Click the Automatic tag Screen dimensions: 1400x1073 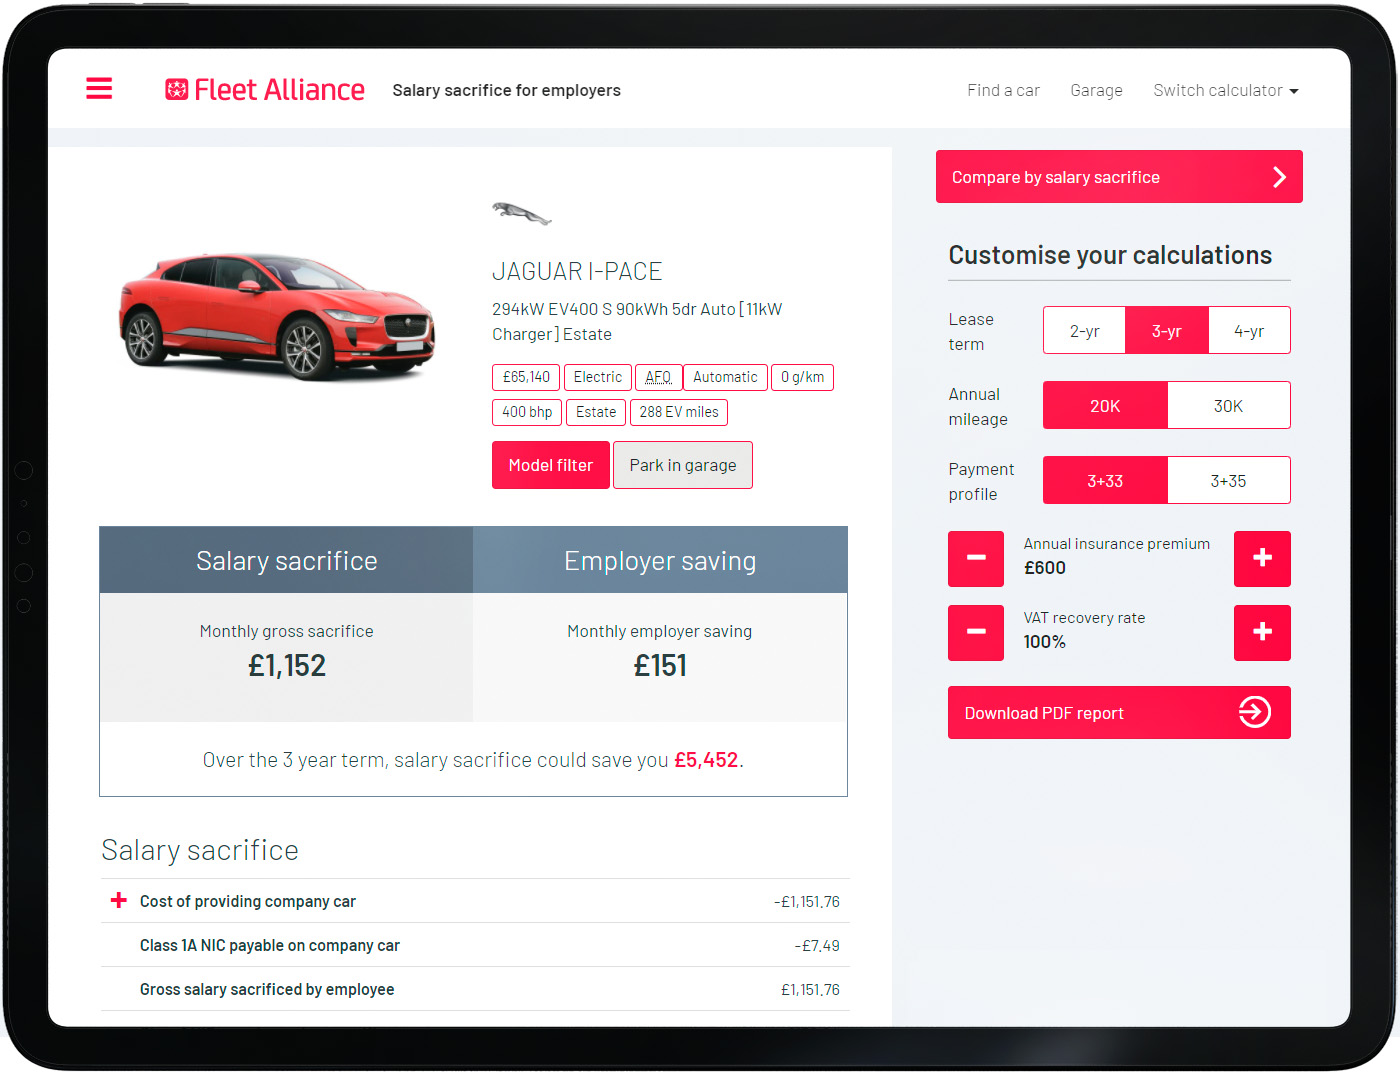[x=725, y=377]
